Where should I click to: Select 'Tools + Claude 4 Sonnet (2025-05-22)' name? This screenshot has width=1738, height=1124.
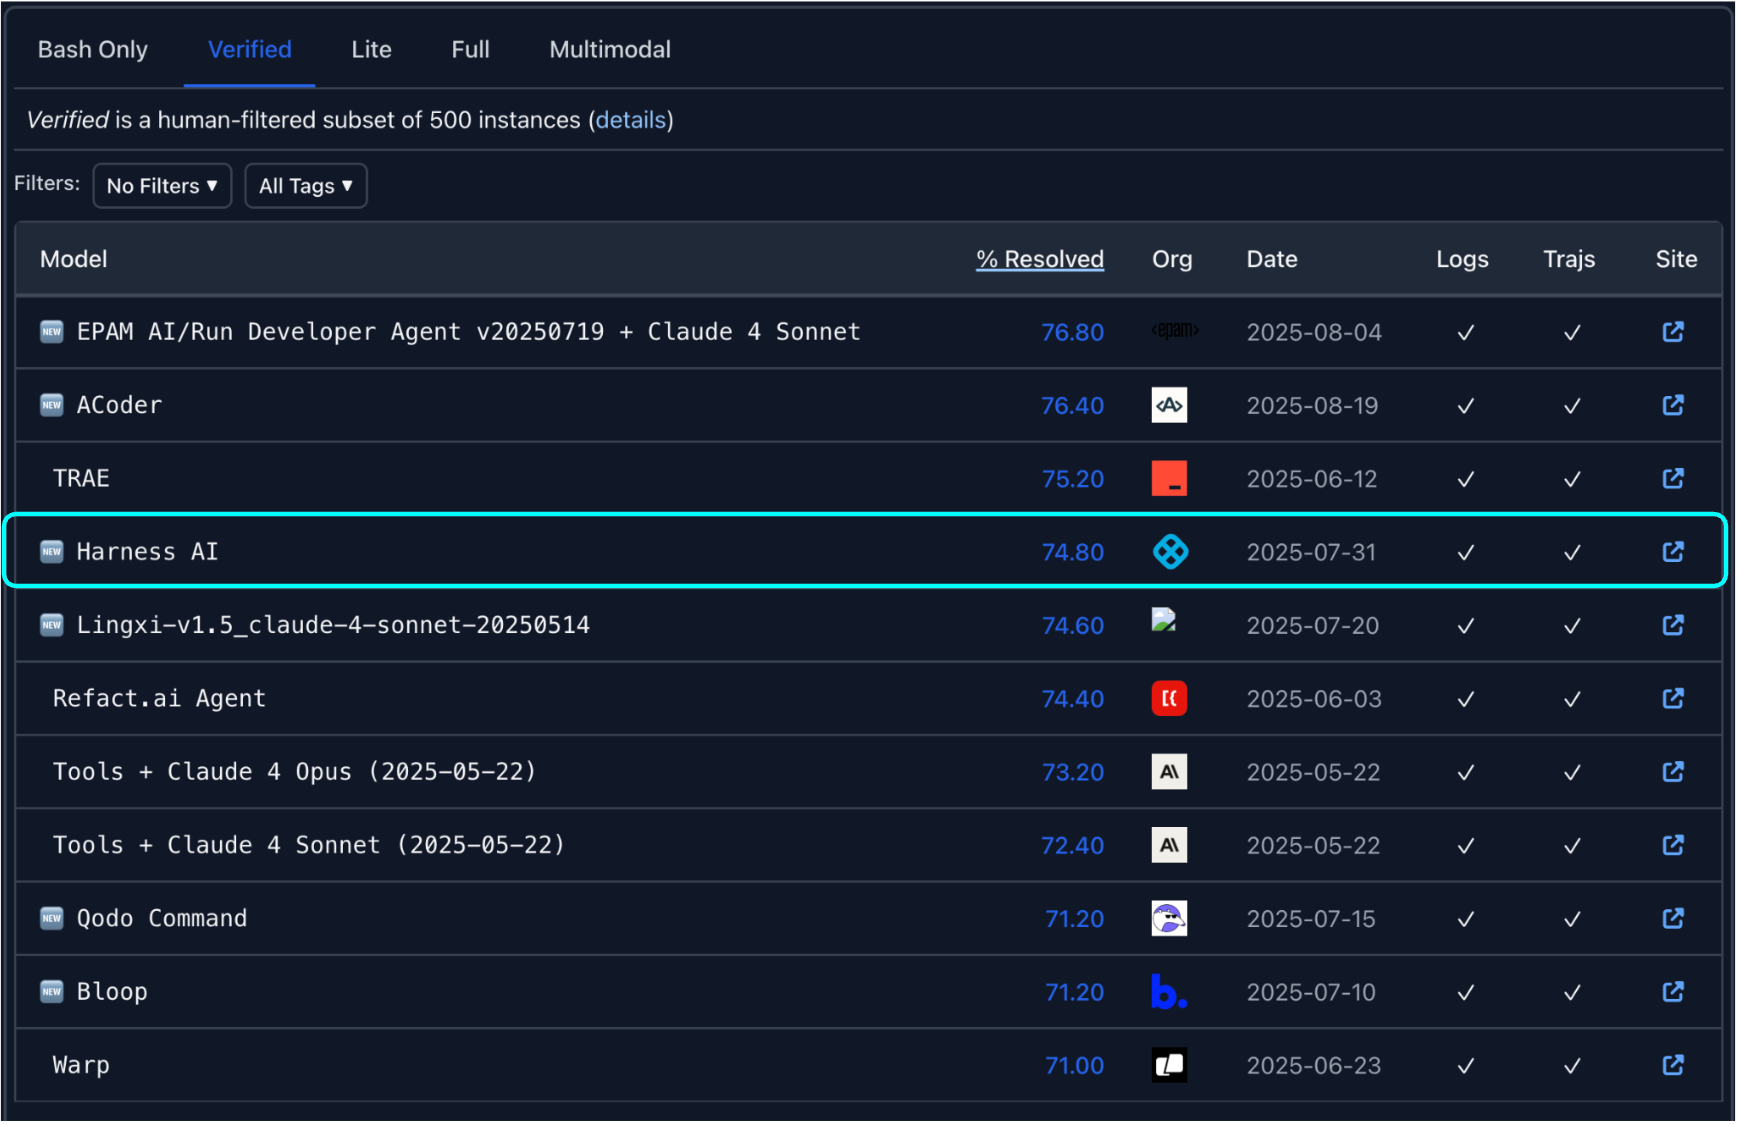pos(308,845)
